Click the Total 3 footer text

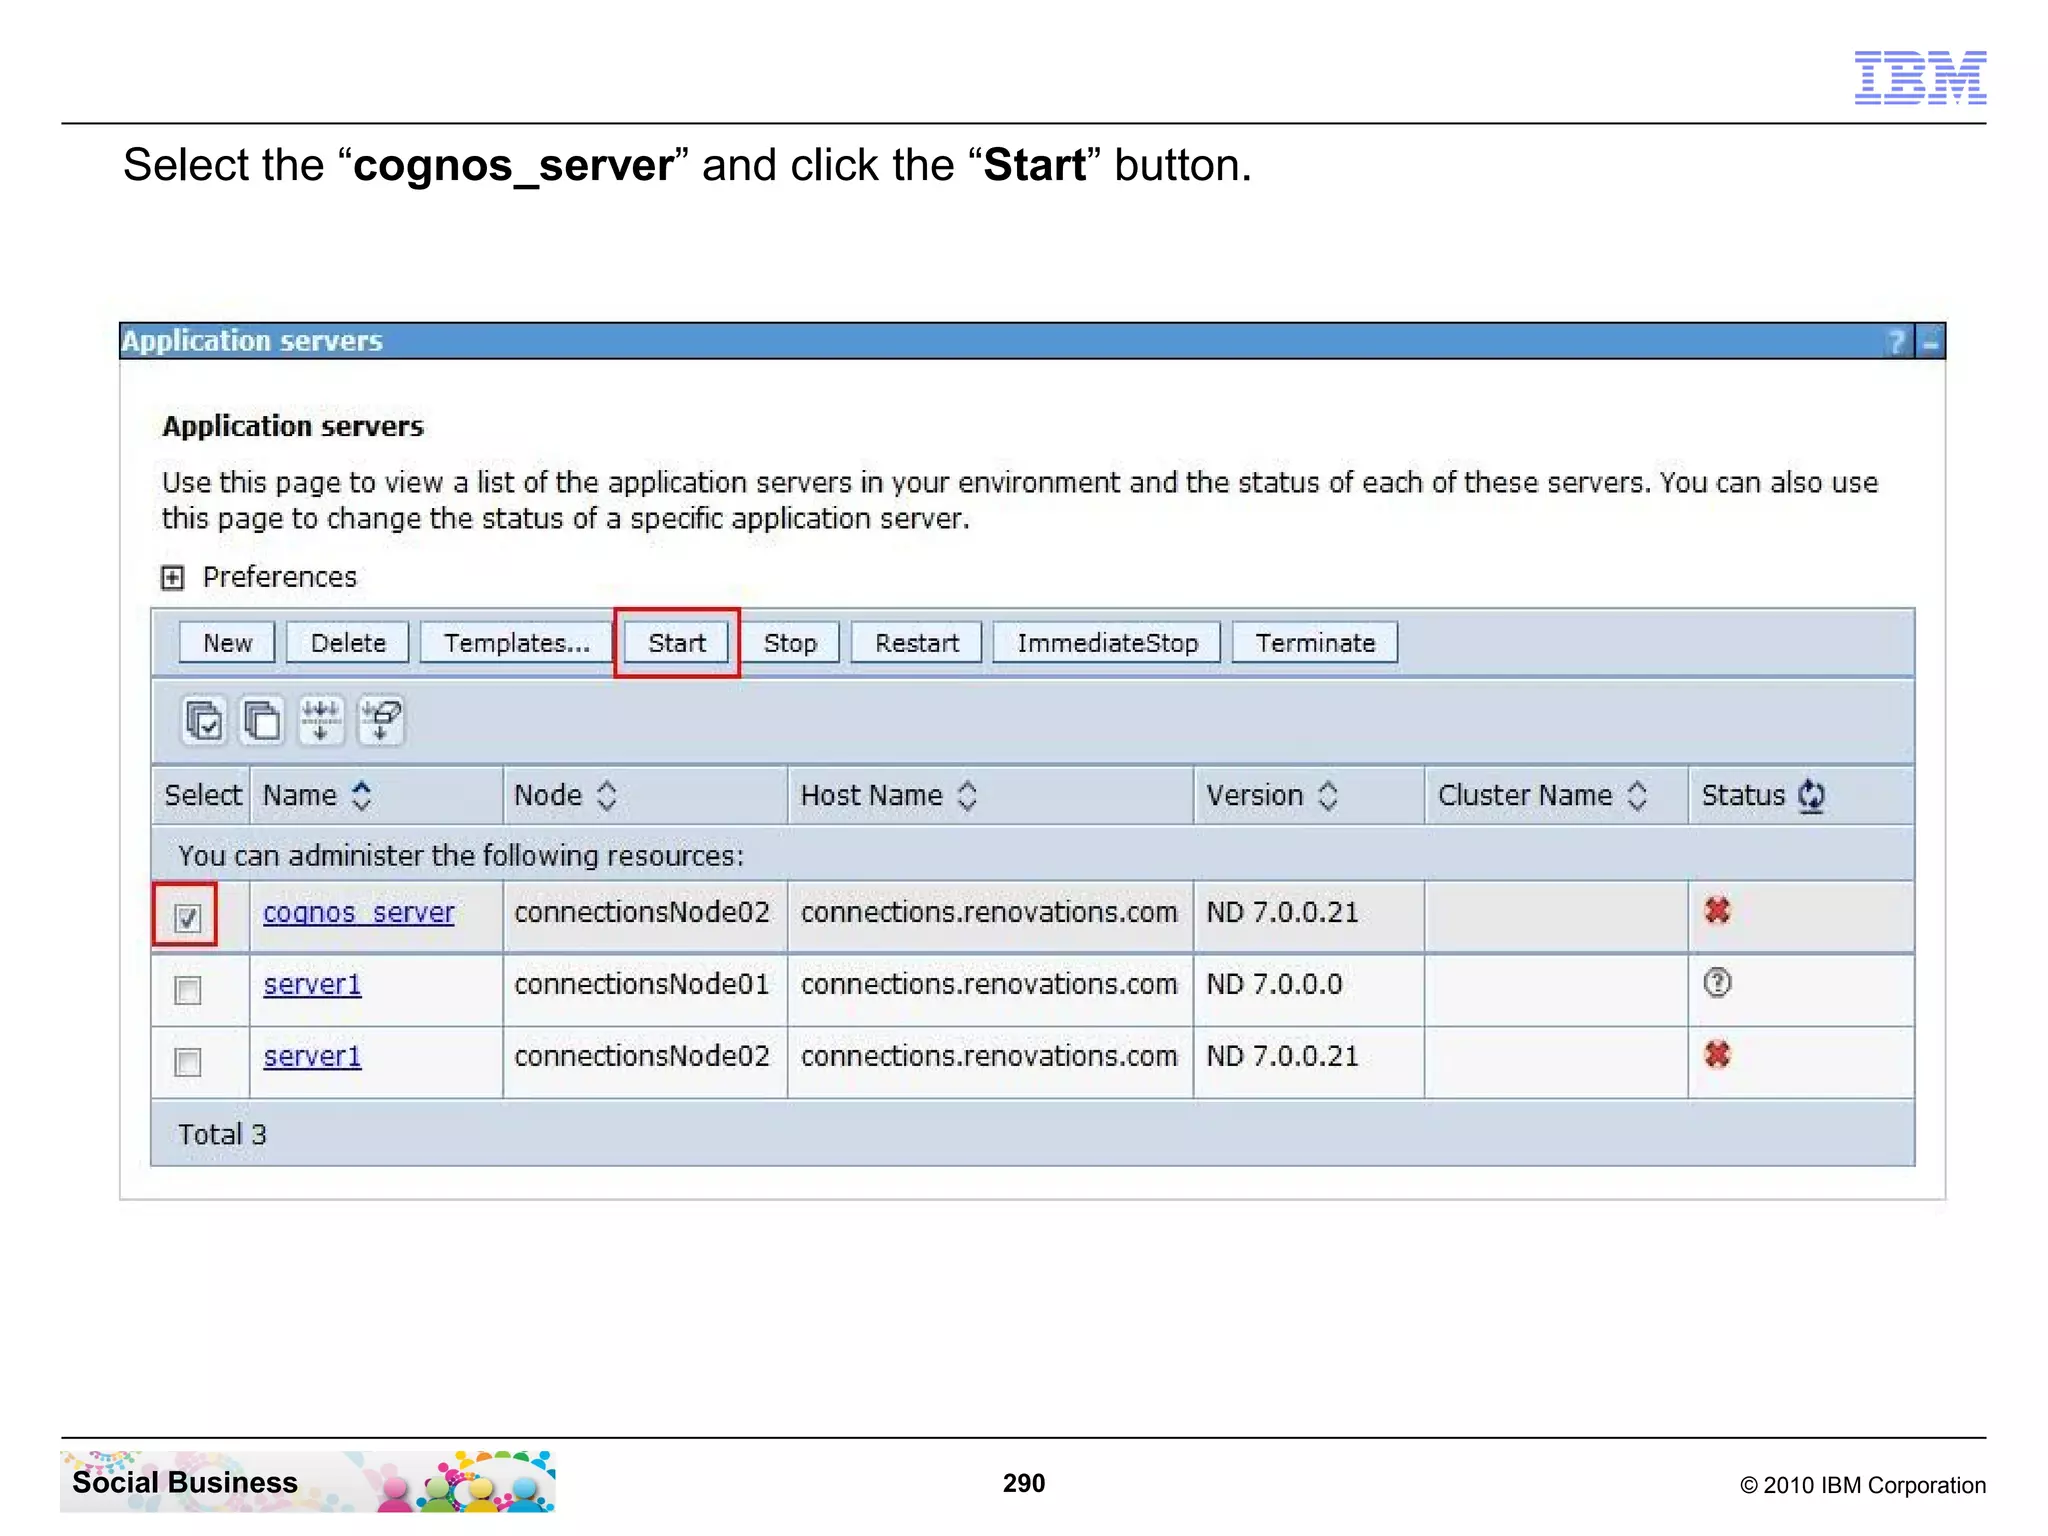(222, 1134)
